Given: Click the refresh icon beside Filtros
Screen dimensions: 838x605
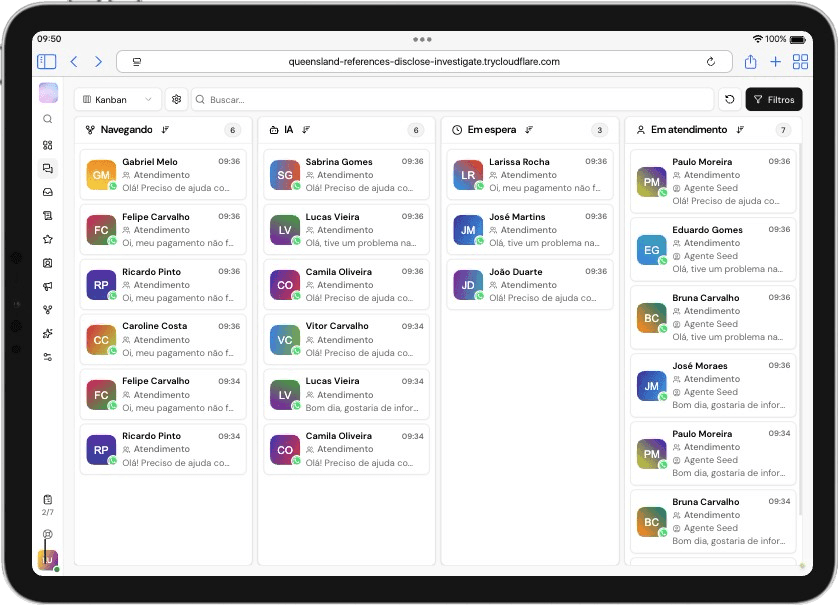Looking at the screenshot, I should click(730, 100).
